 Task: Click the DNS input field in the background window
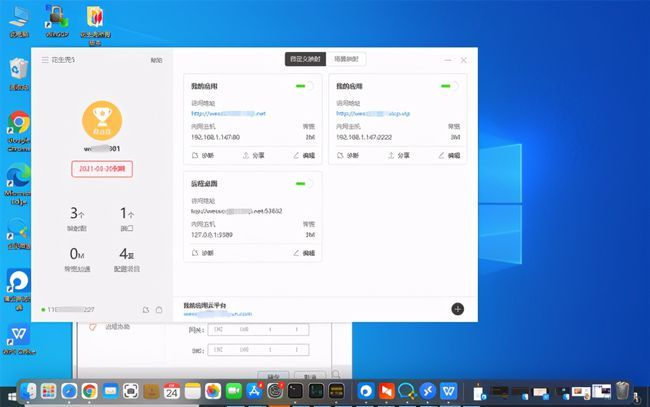tap(258, 350)
